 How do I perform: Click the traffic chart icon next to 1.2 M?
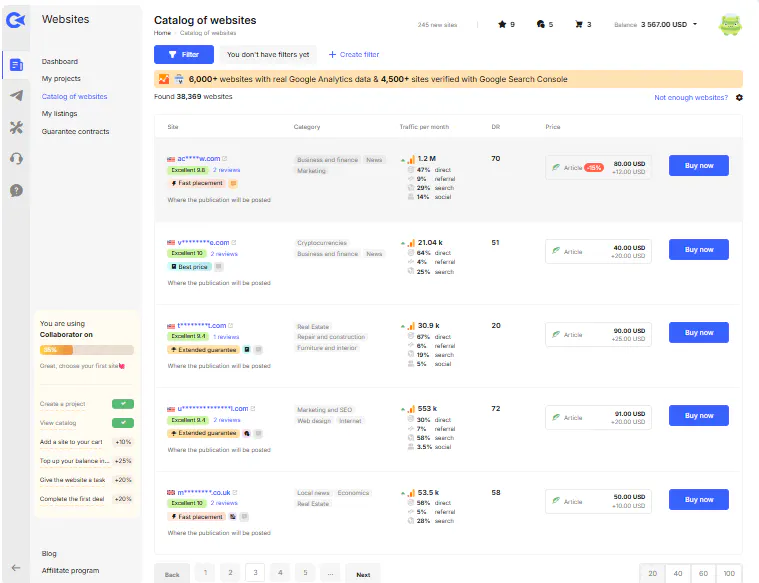click(x=411, y=159)
